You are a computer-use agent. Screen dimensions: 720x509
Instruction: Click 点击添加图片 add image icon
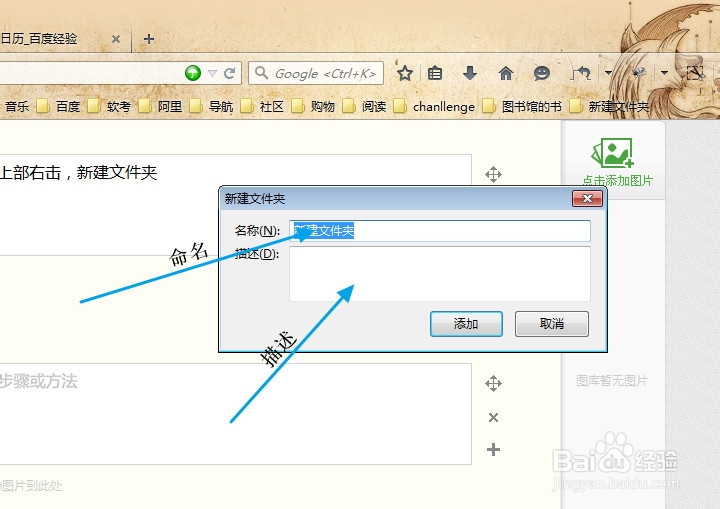(613, 153)
